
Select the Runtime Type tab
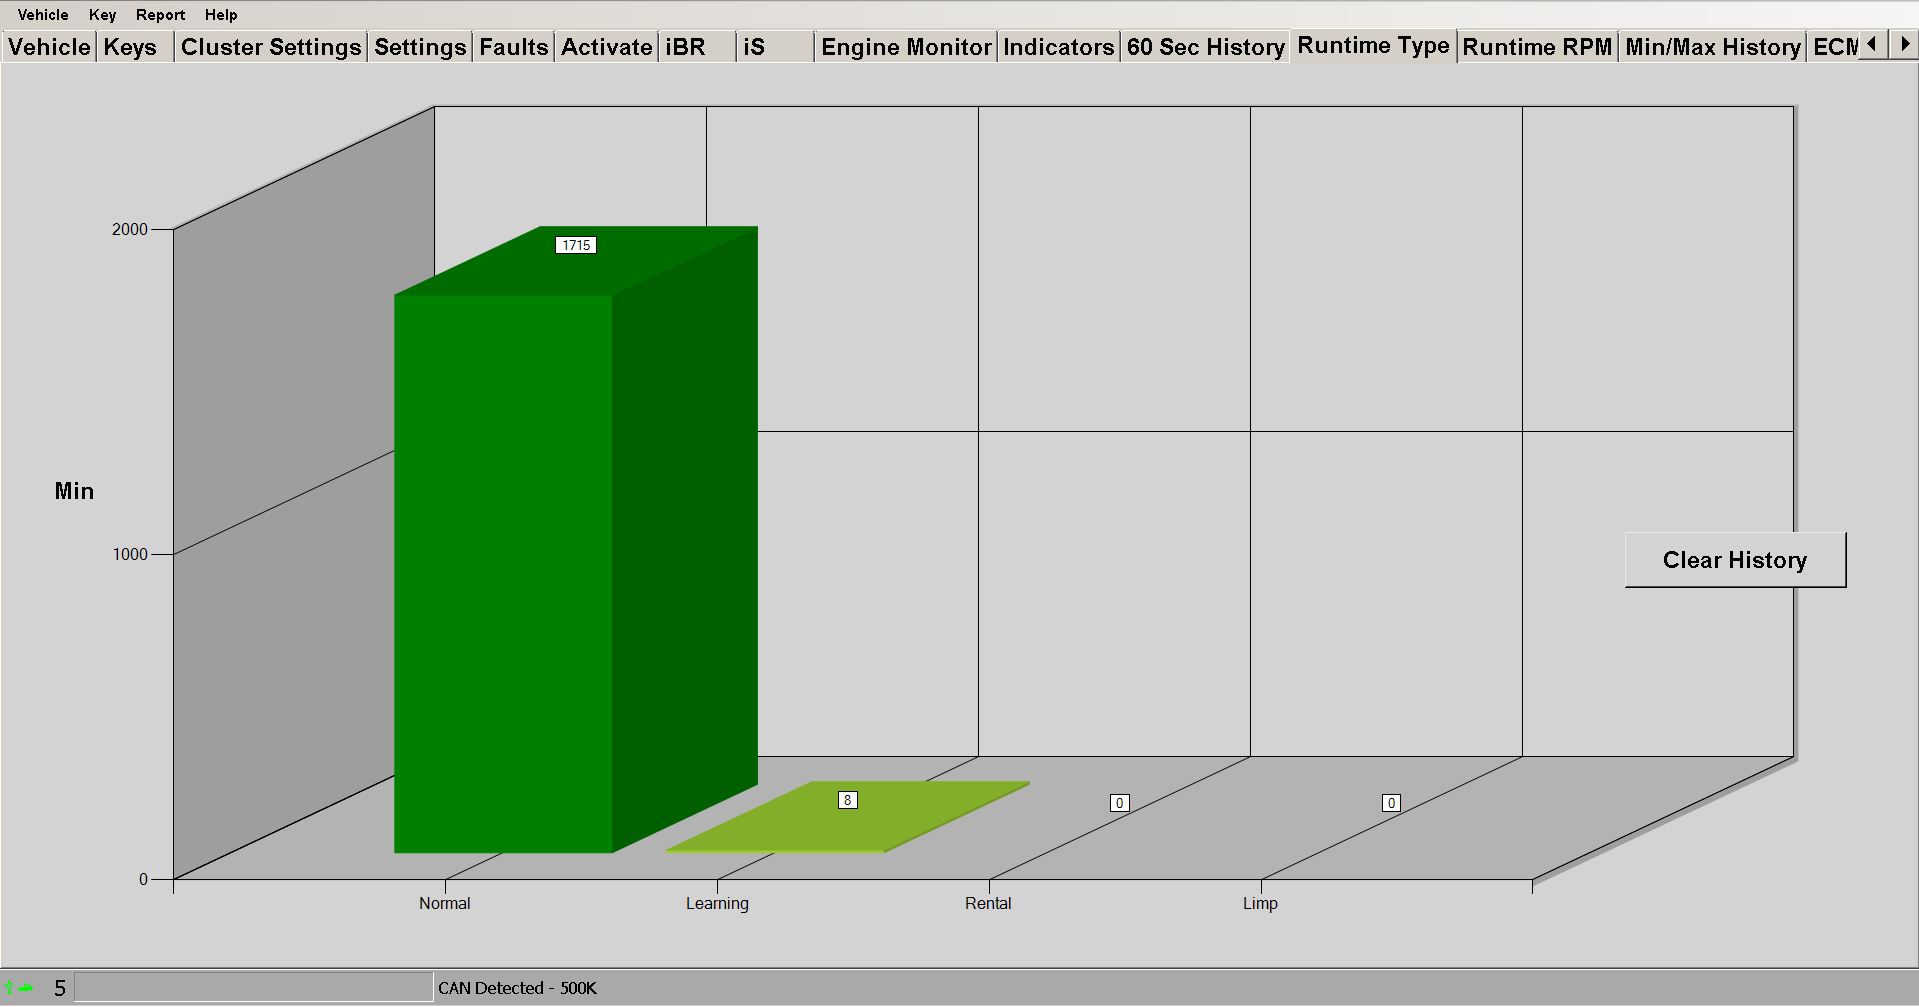(x=1373, y=45)
